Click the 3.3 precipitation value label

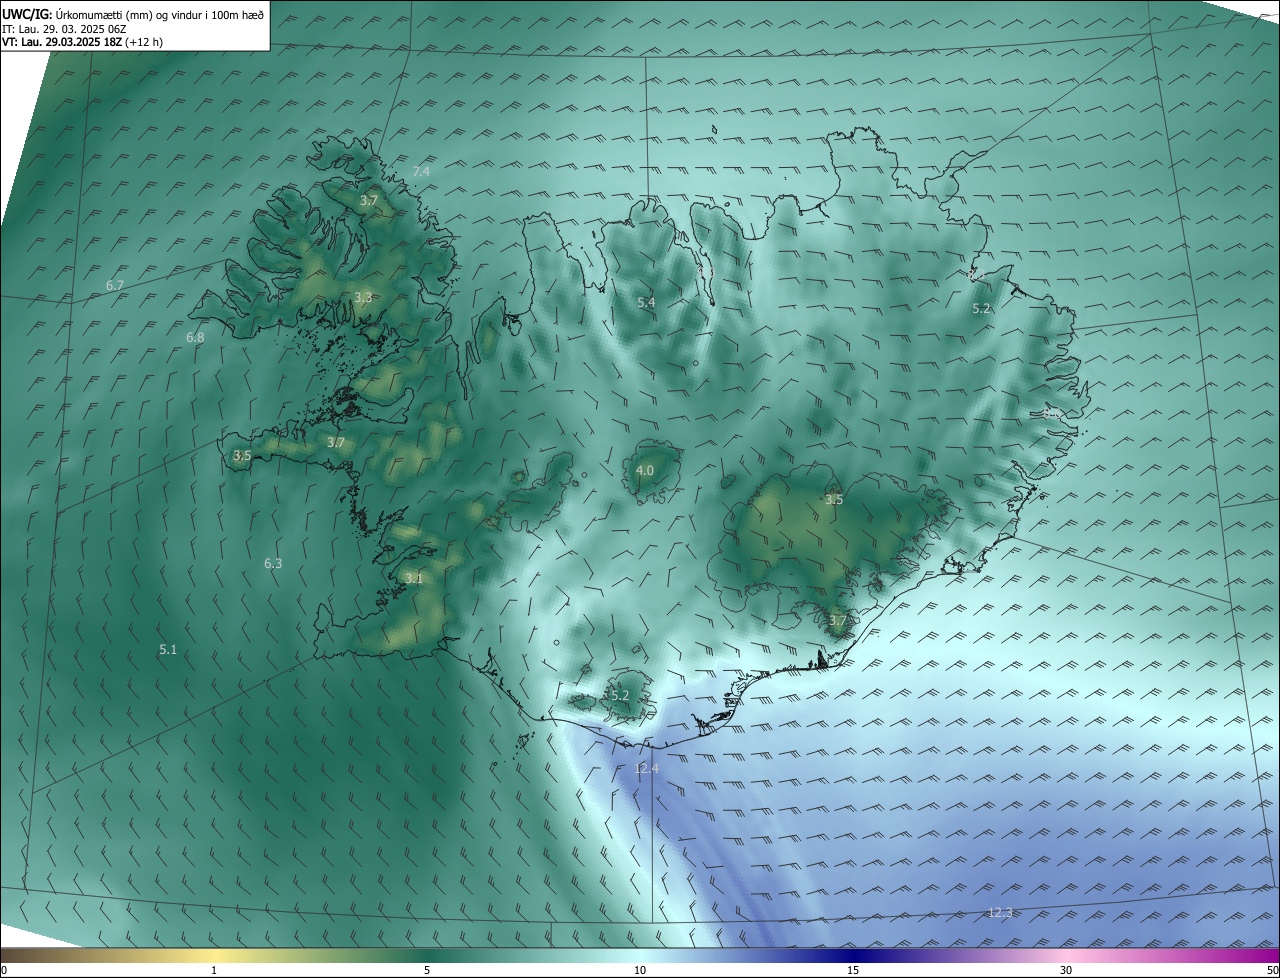click(x=363, y=297)
